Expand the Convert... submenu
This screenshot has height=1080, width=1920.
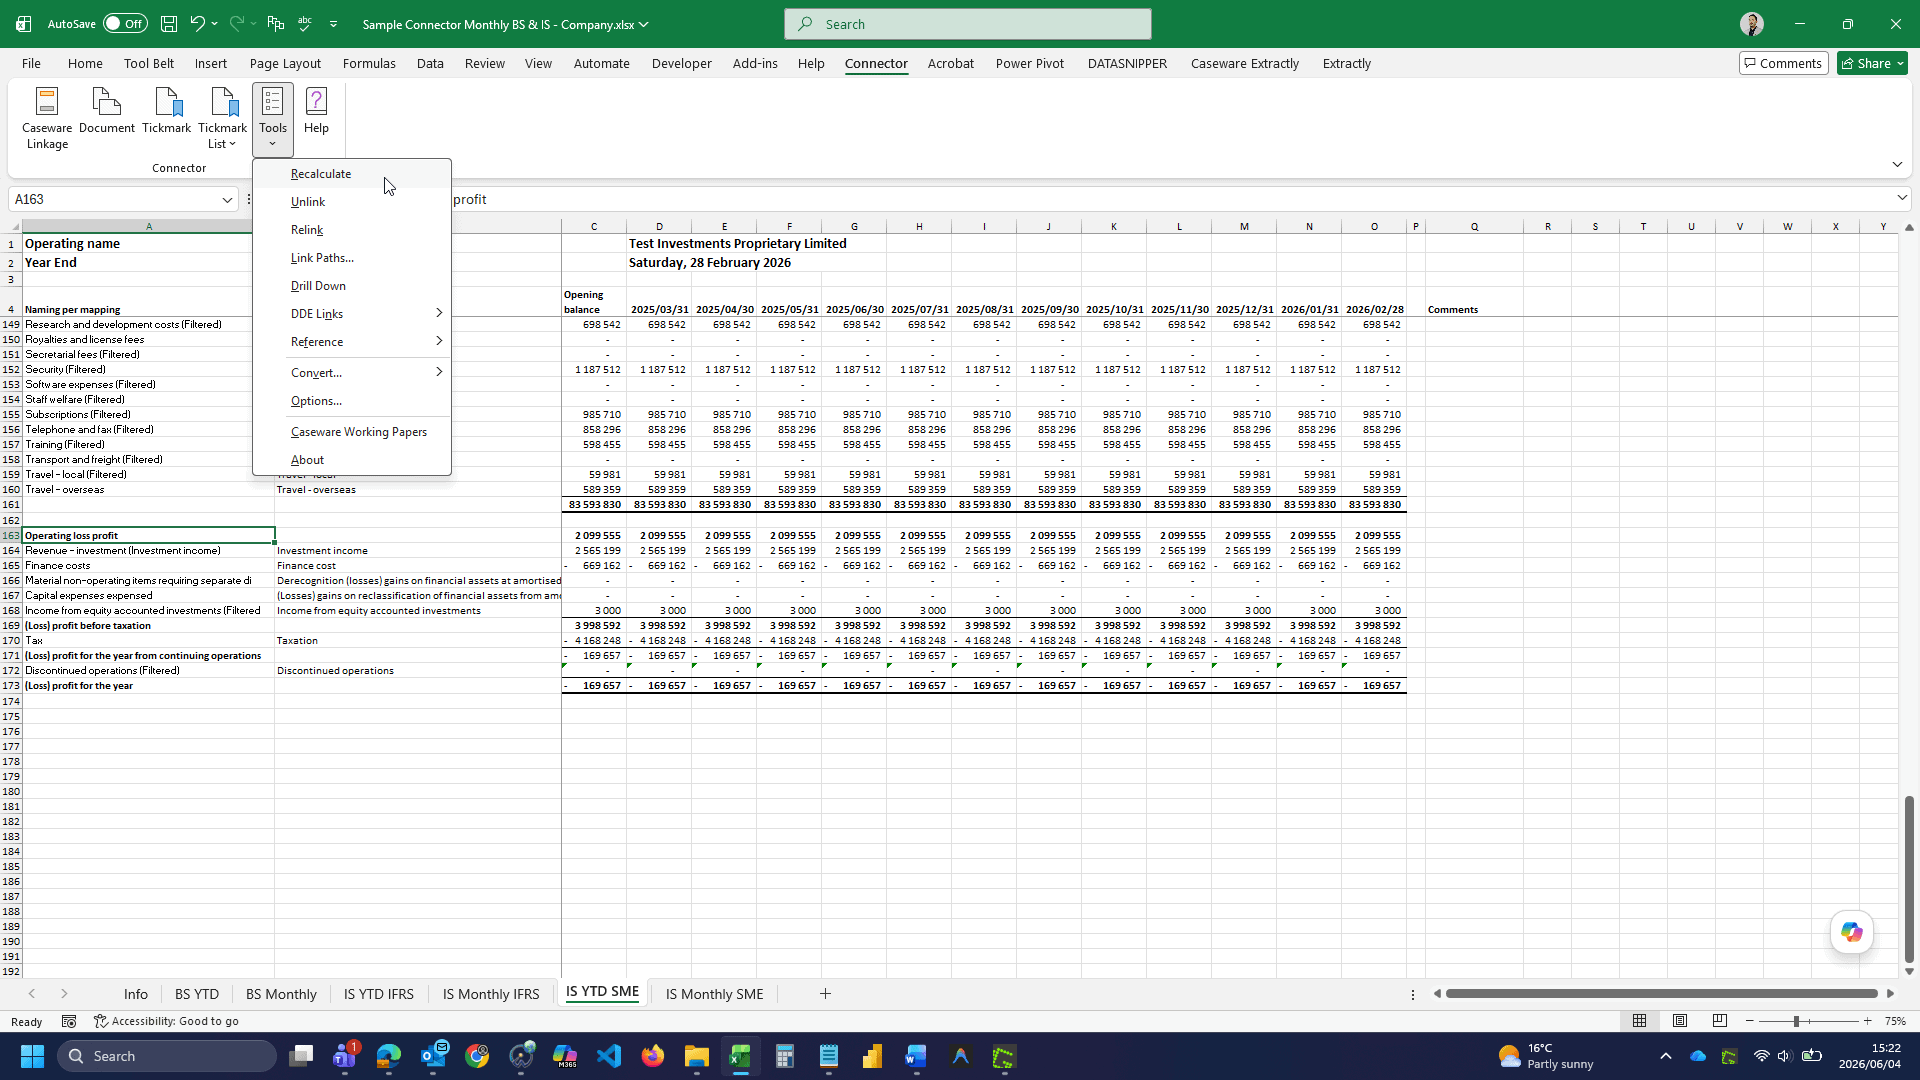[x=351, y=372]
